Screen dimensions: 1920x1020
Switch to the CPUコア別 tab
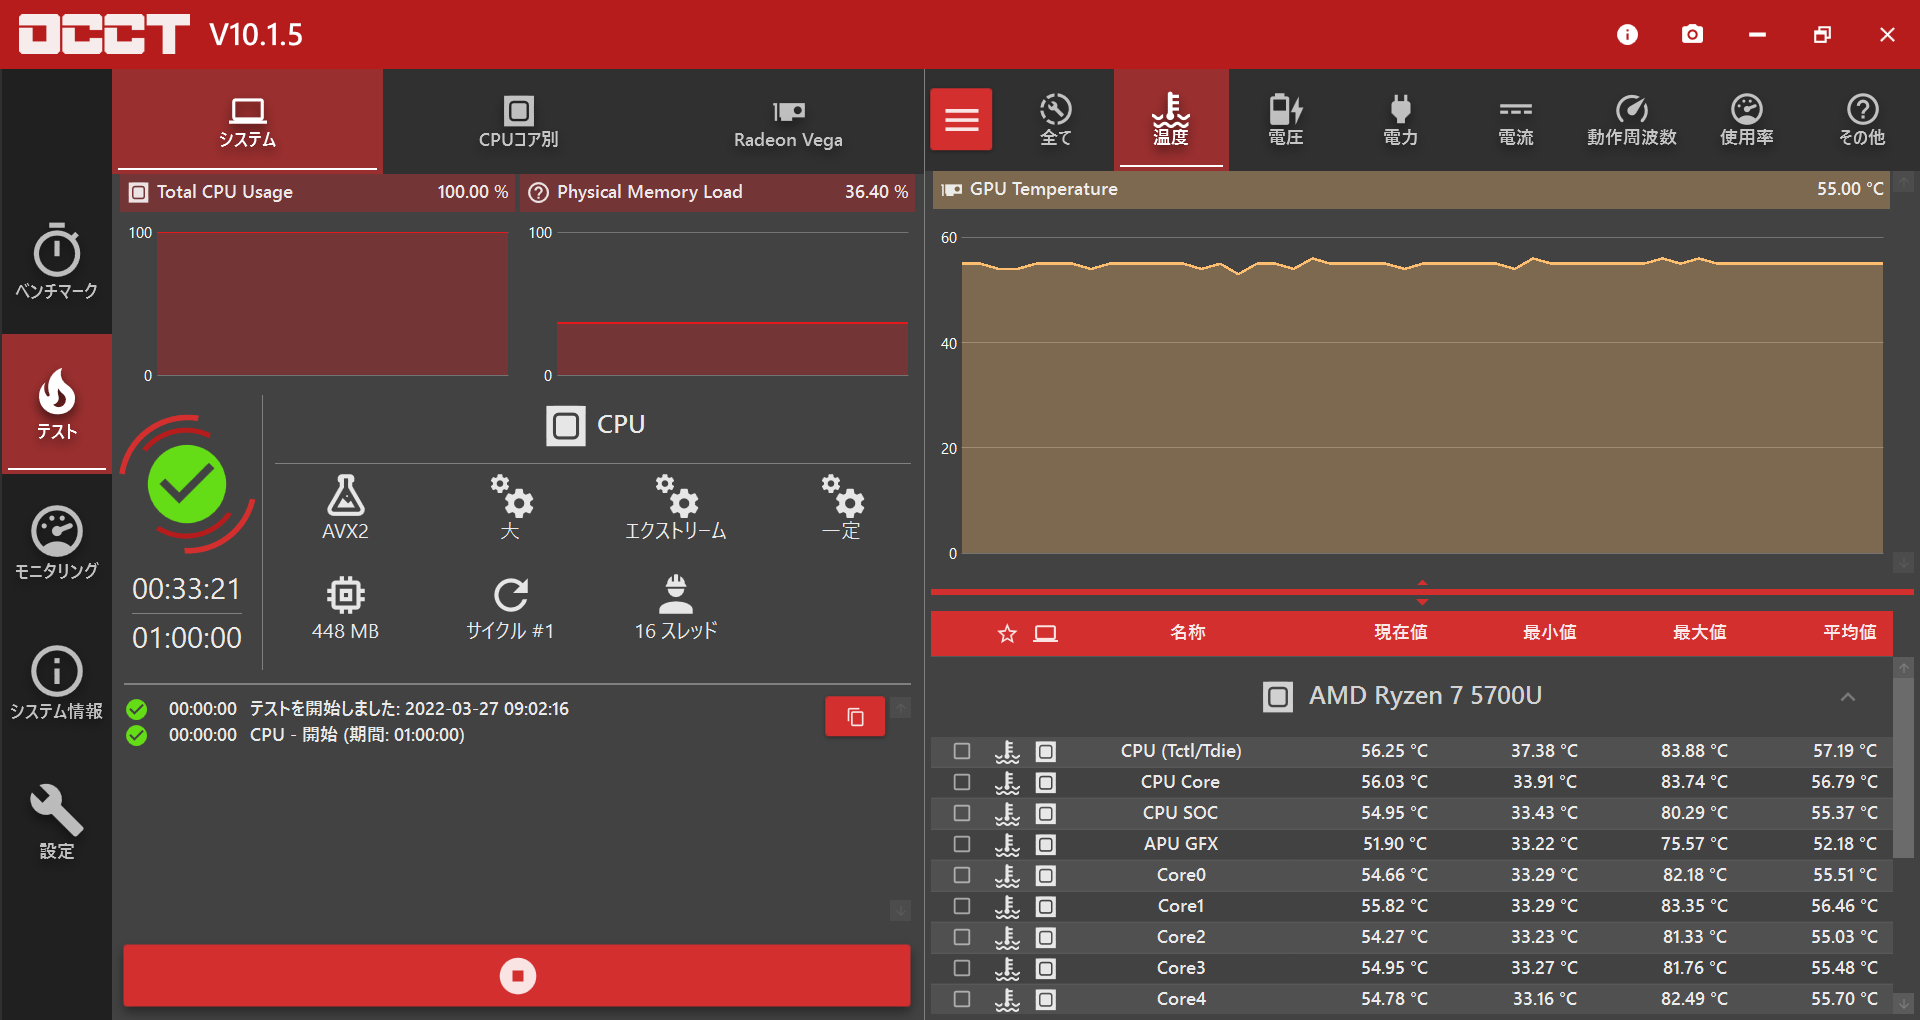click(518, 121)
